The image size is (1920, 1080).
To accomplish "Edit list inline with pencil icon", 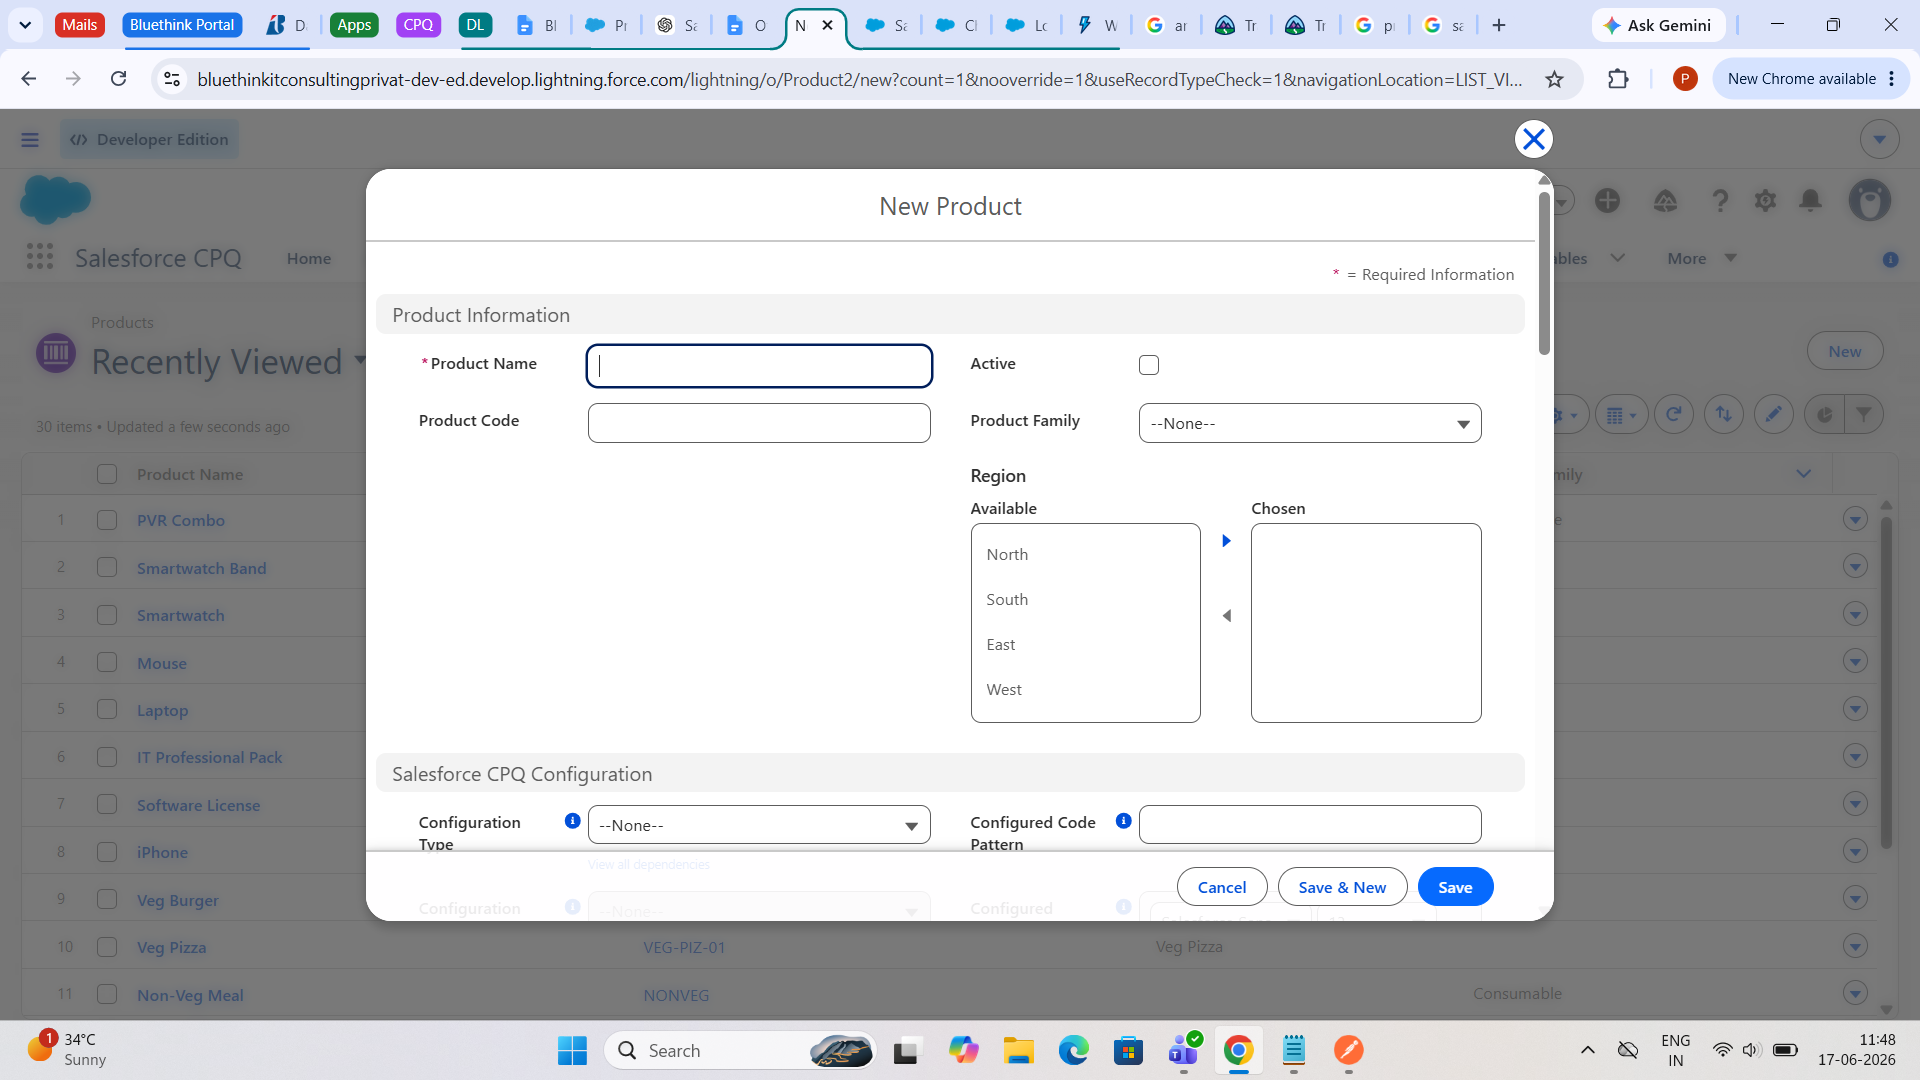I will point(1773,414).
